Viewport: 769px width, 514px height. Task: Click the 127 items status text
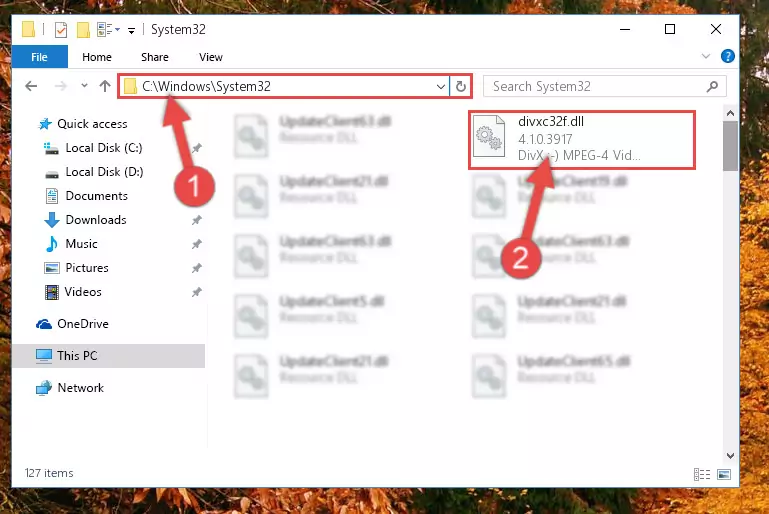[x=49, y=473]
